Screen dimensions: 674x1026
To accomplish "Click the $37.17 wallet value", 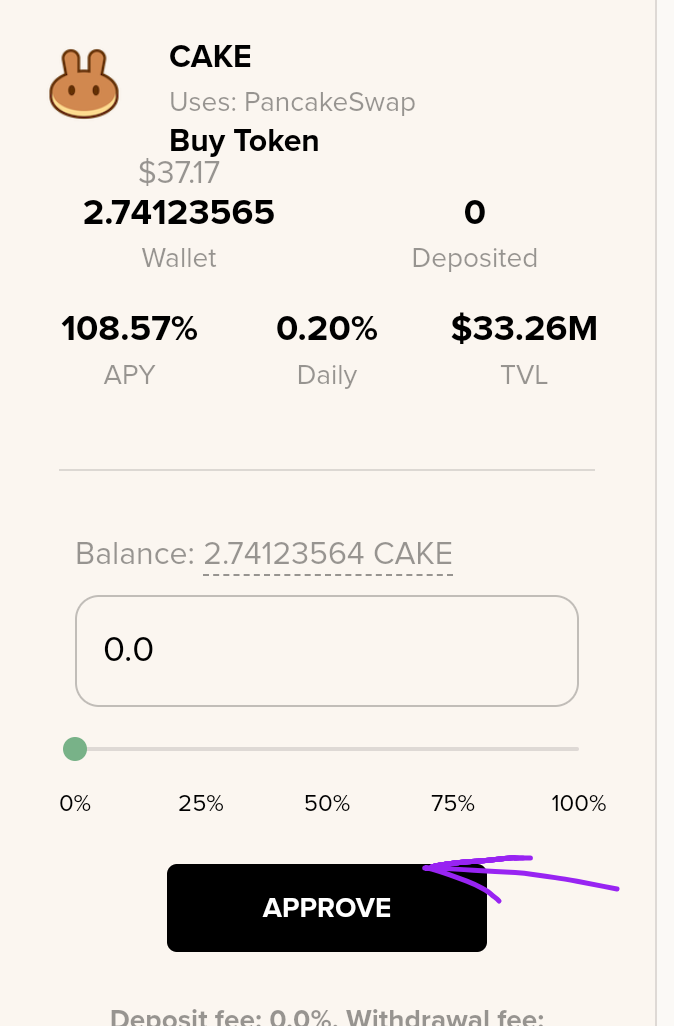I will (x=179, y=173).
